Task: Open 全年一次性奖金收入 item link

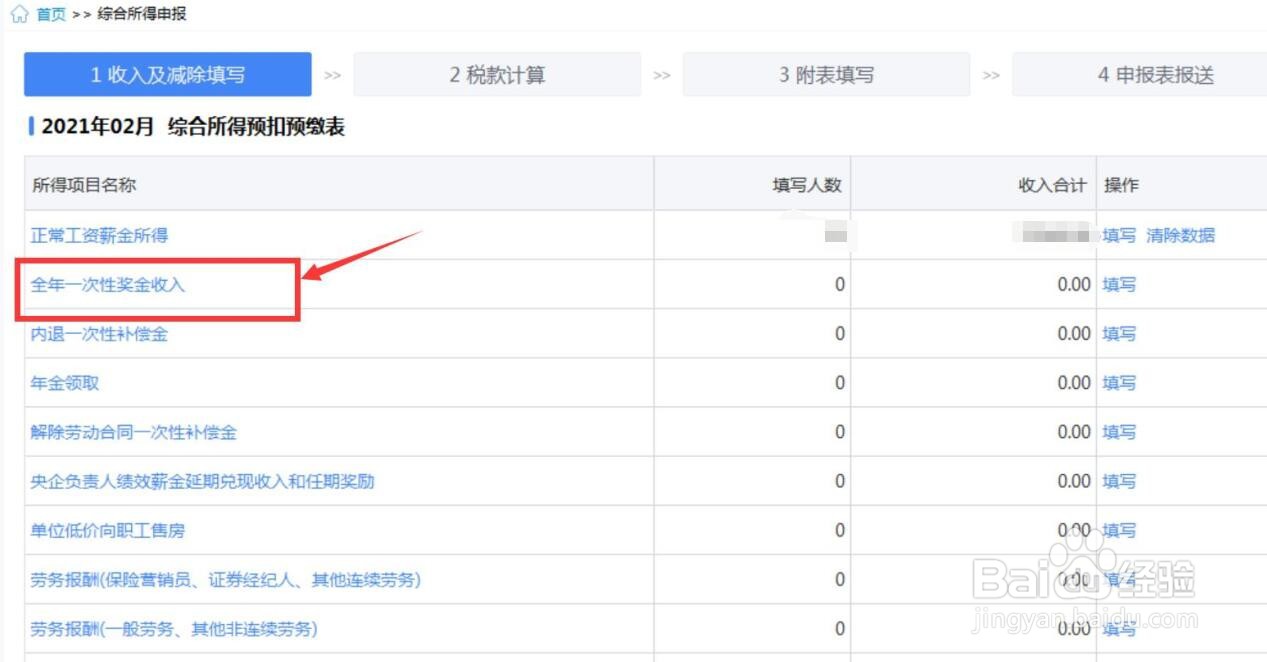Action: point(108,285)
